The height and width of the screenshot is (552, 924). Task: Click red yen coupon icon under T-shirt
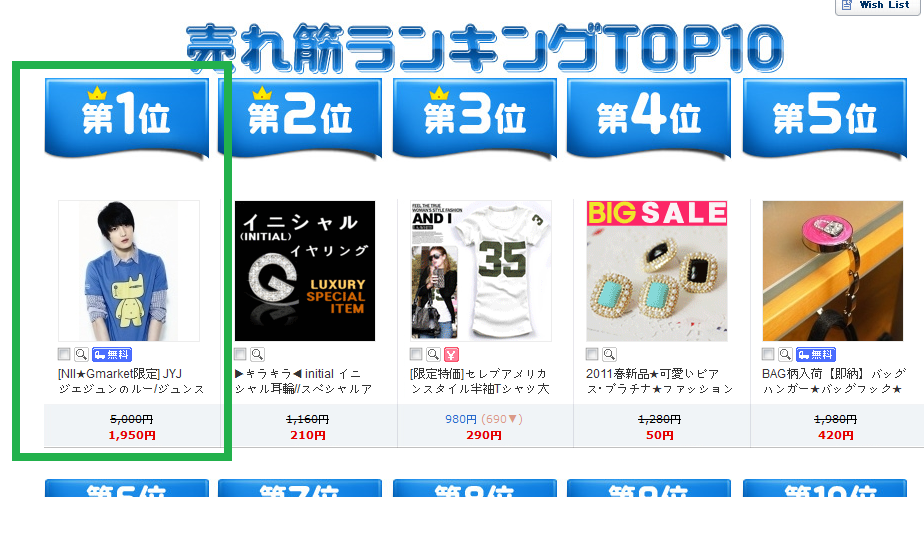[x=451, y=354]
